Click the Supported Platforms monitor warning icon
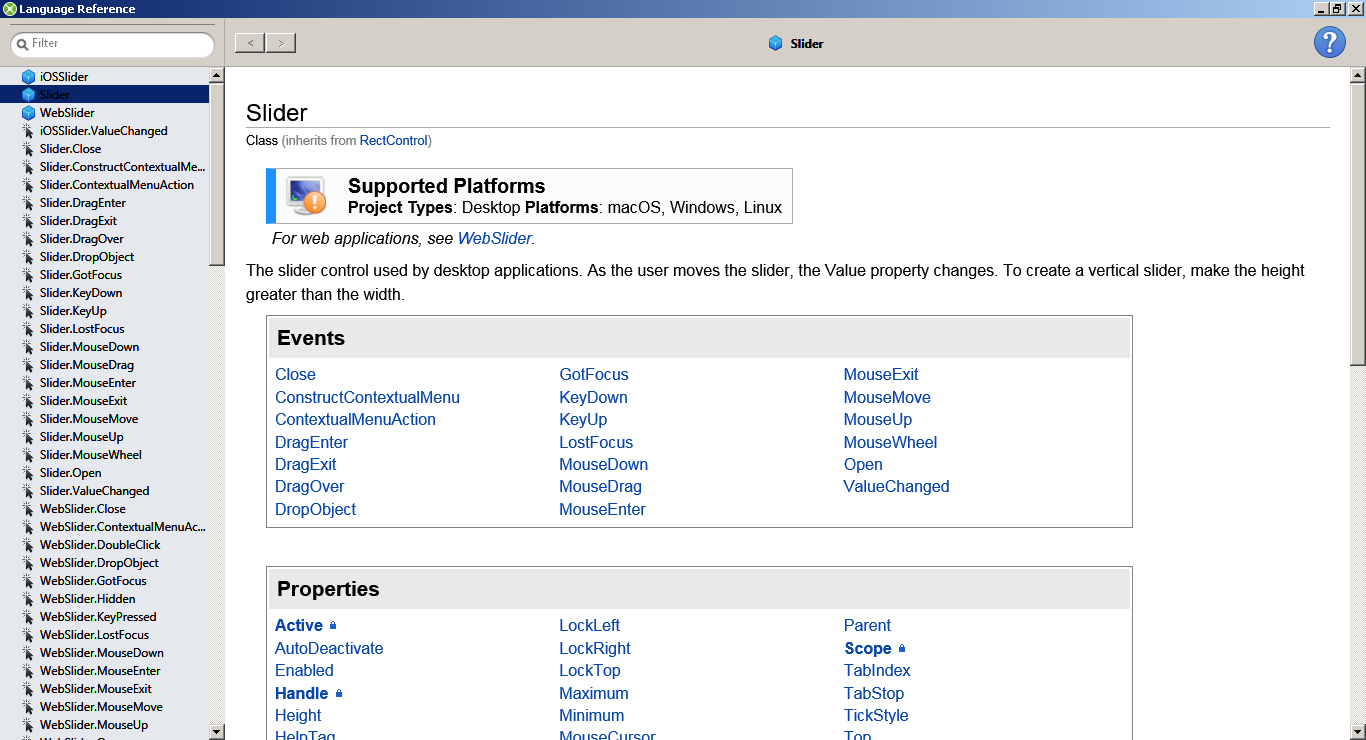 (x=306, y=196)
